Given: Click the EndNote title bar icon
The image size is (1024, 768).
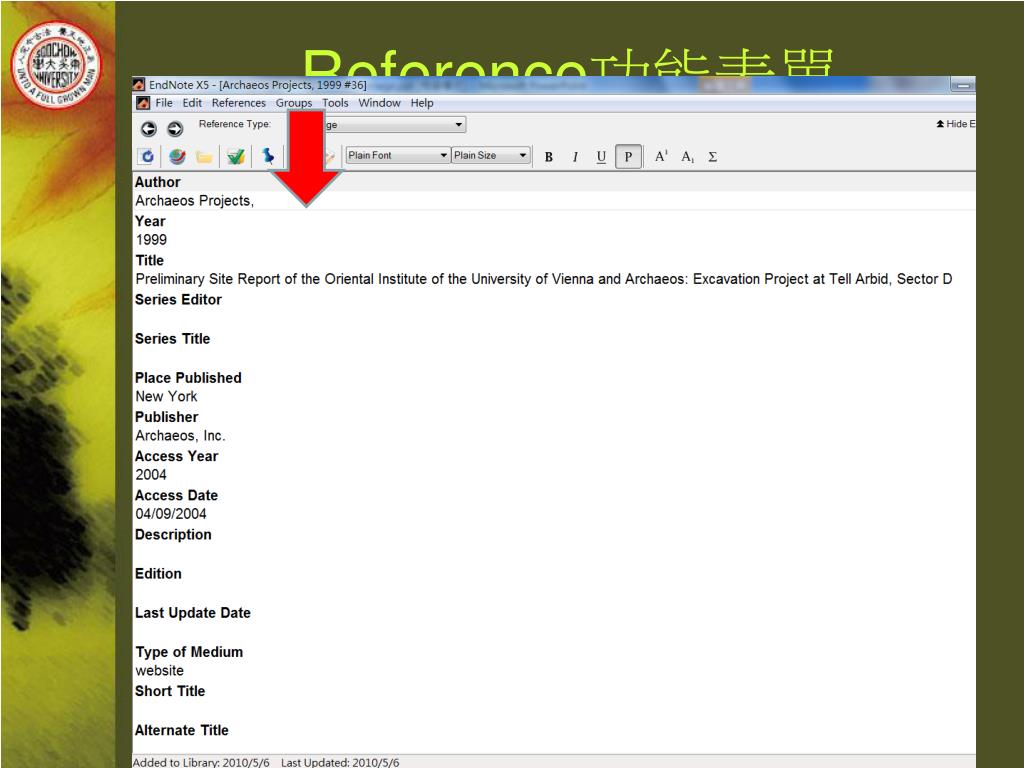Looking at the screenshot, I should [x=139, y=84].
